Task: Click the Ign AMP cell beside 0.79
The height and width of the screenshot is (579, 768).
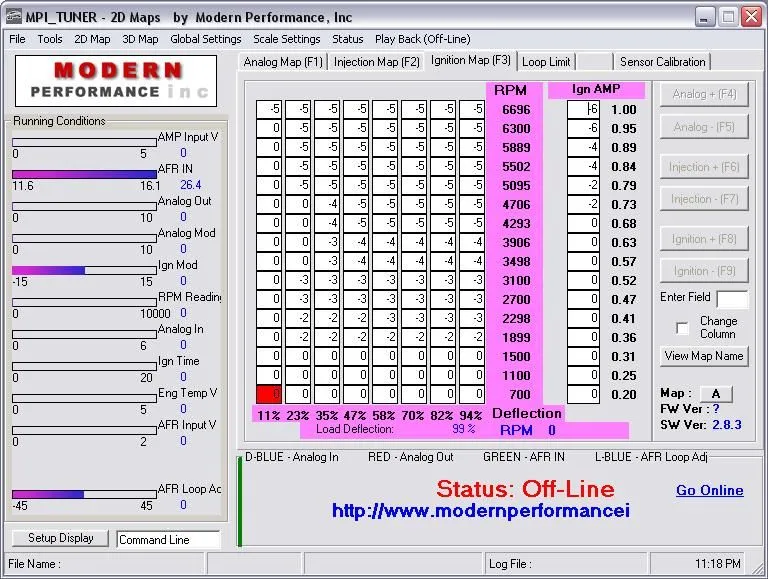Action: tap(583, 185)
